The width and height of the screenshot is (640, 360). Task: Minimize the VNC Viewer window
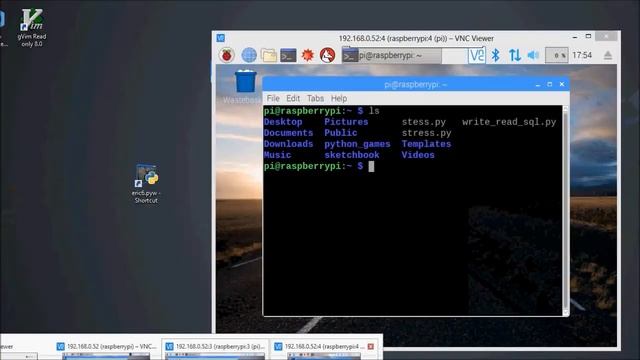click(575, 37)
